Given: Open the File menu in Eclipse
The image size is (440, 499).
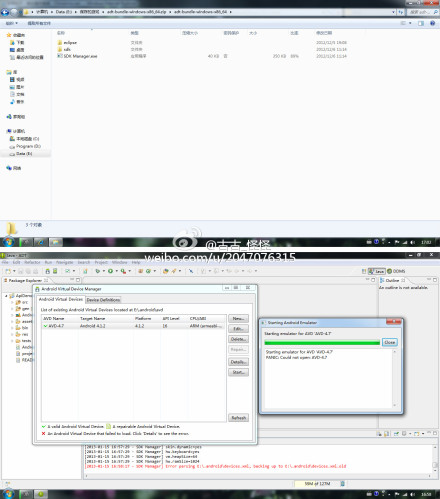Looking at the screenshot, I should click(x=5, y=262).
